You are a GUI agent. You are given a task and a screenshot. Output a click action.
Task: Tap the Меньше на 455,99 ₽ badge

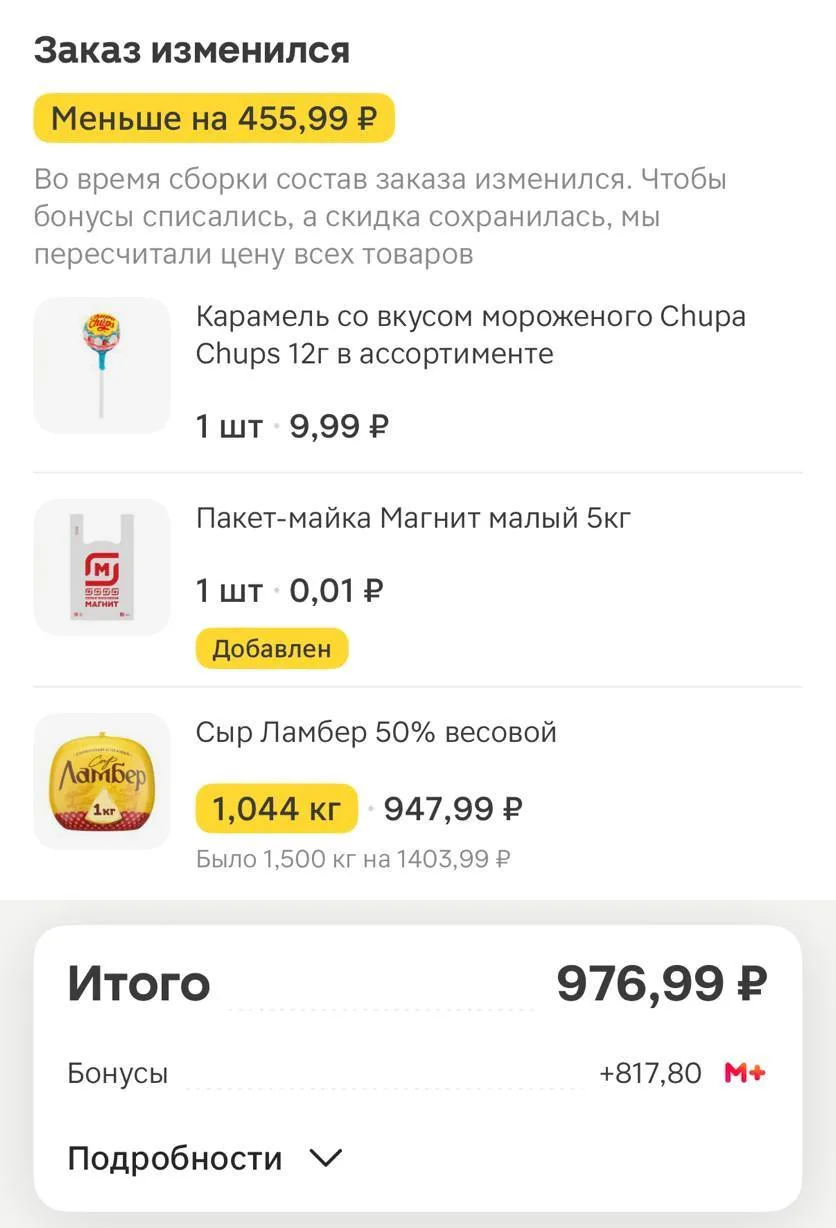[214, 119]
